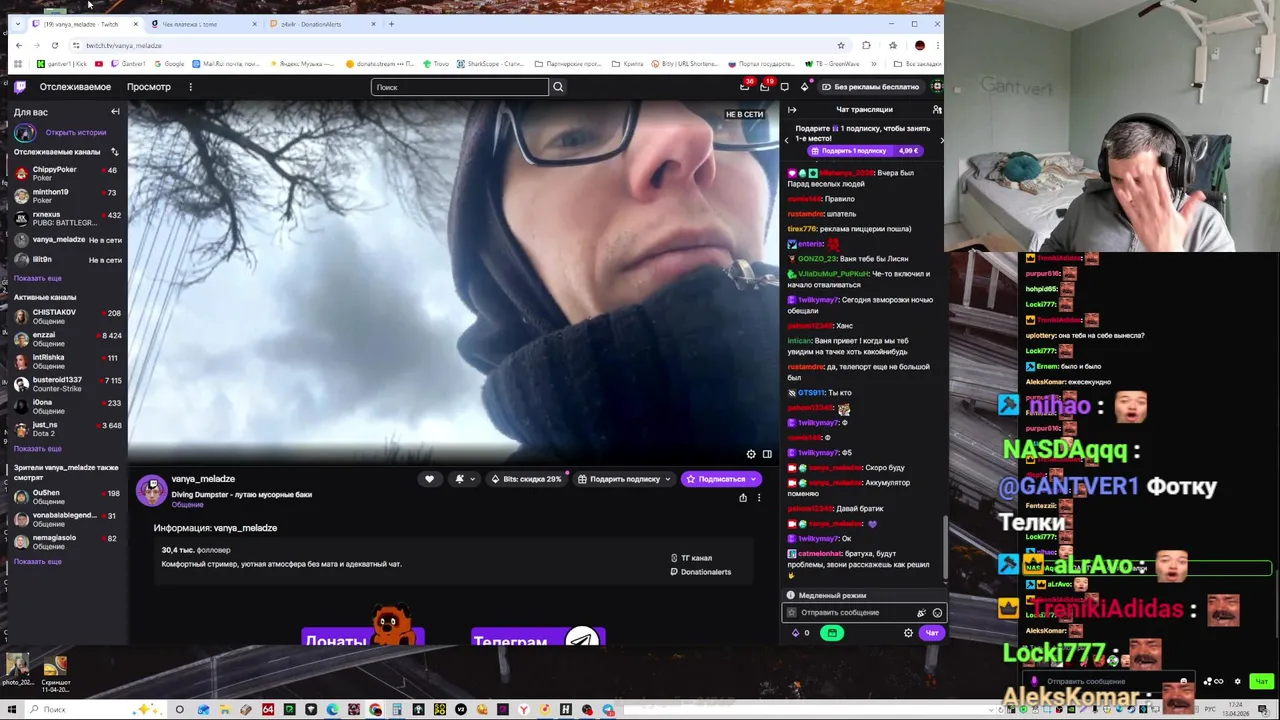Click the Bits: скидка 29% button
The height and width of the screenshot is (720, 1280).
[x=527, y=479]
